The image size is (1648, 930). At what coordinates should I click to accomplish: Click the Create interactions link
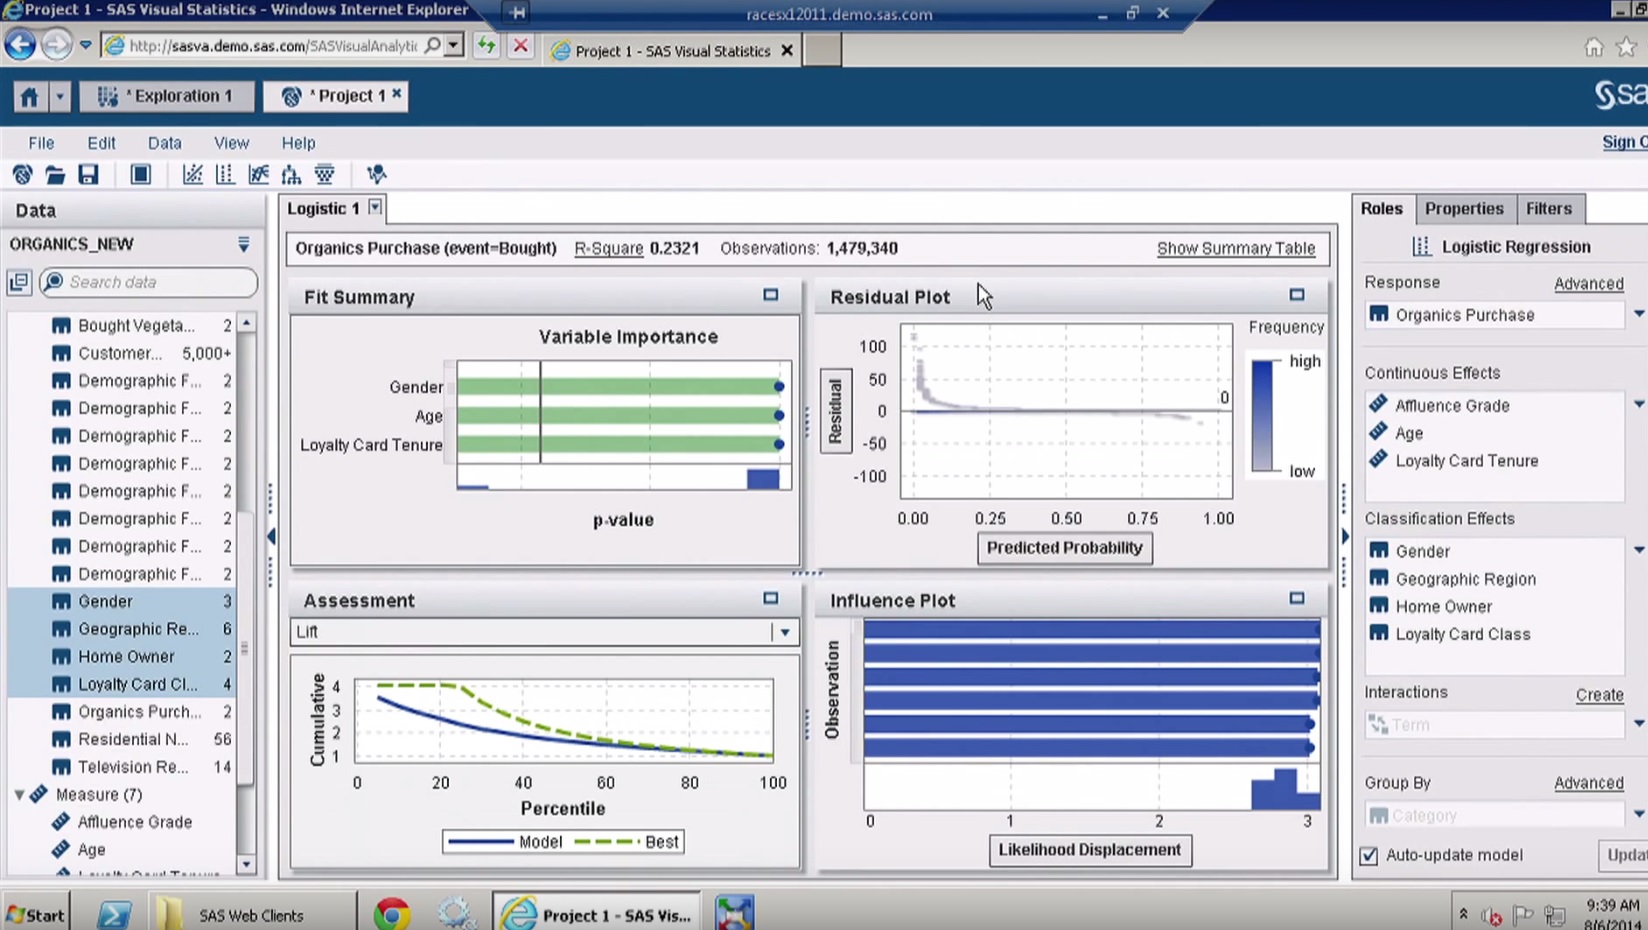[1599, 694]
